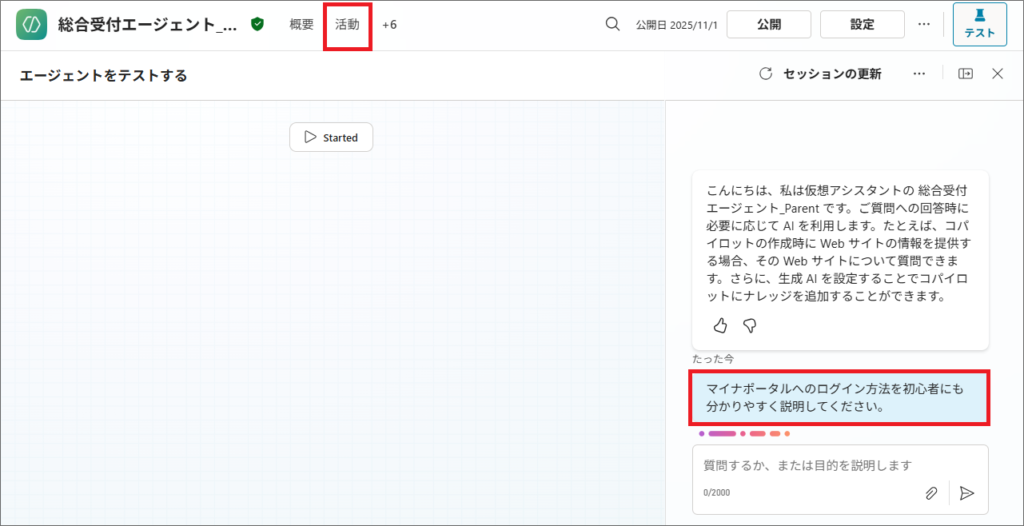The image size is (1024, 526).
Task: Open search with the magnifier icon
Action: point(613,24)
